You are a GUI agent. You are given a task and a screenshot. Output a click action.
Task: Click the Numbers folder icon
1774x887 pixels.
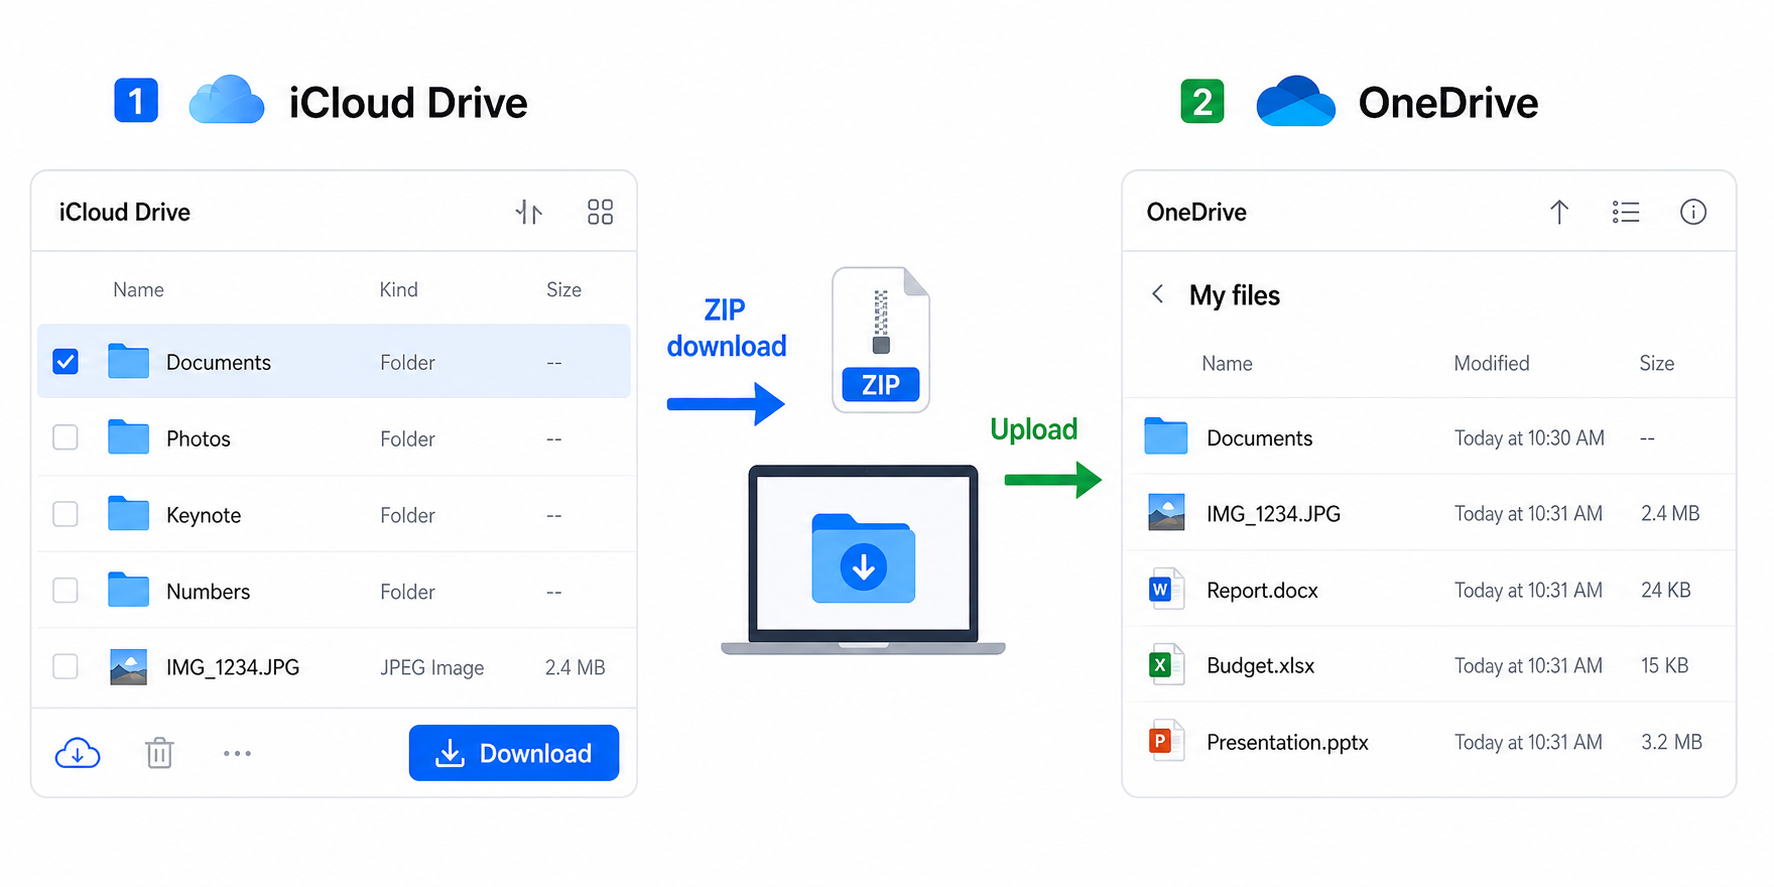pos(128,590)
